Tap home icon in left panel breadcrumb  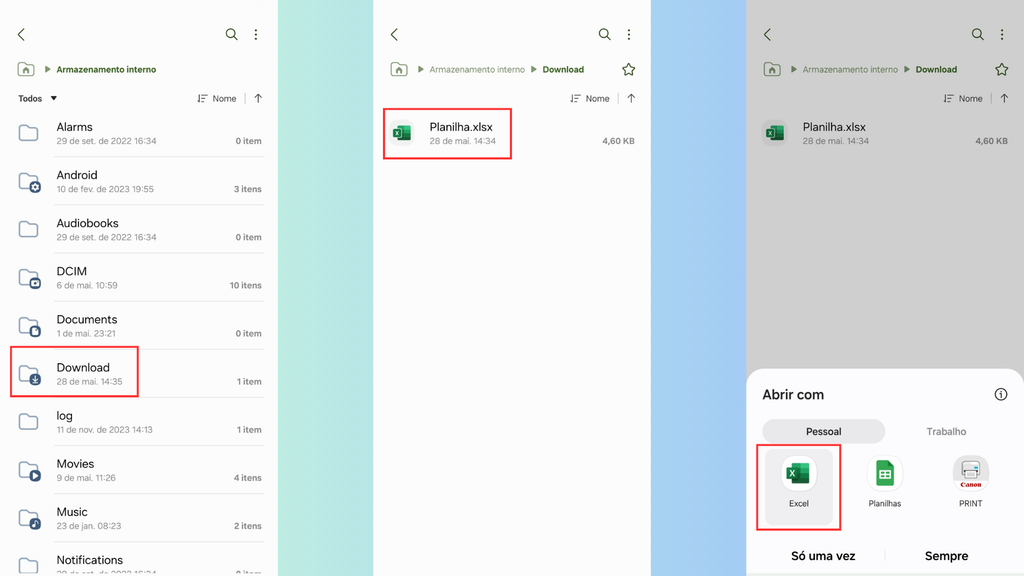click(x=26, y=69)
